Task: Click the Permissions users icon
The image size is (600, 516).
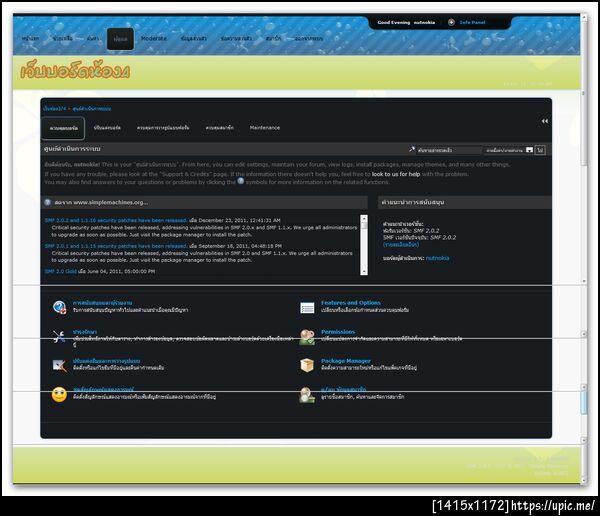Action: click(307, 337)
